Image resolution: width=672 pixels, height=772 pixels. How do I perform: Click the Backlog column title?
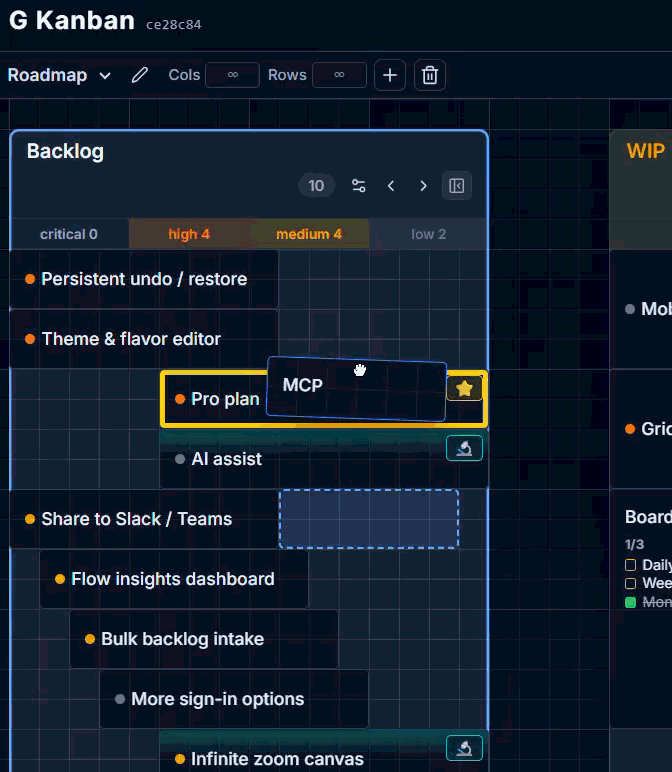65,151
